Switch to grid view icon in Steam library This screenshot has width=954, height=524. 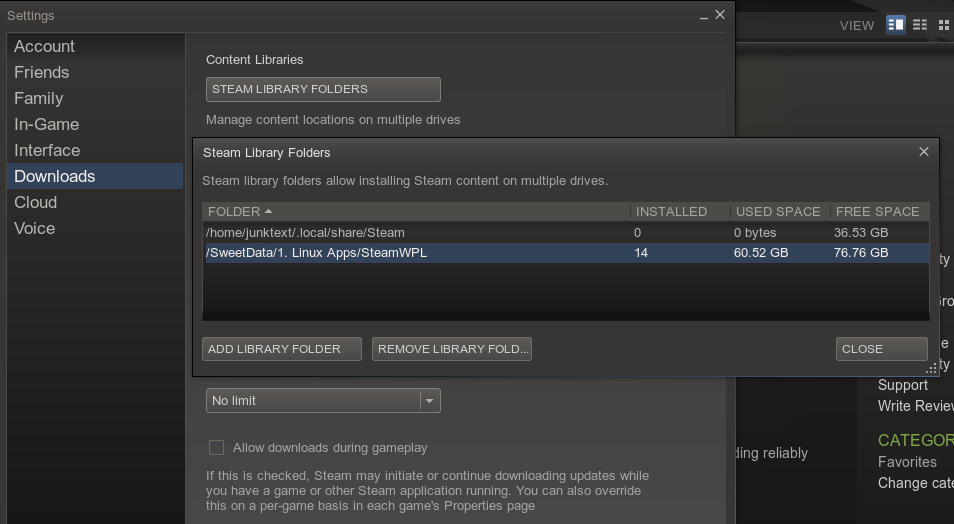click(944, 25)
